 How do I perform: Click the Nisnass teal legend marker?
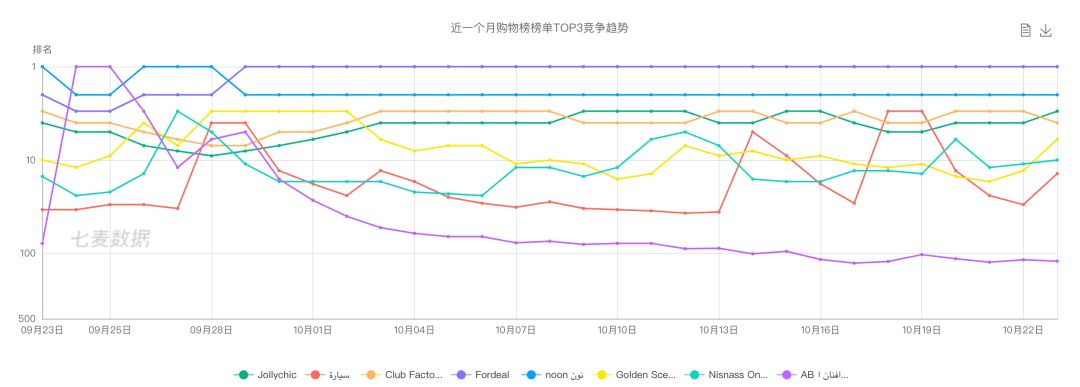[692, 375]
